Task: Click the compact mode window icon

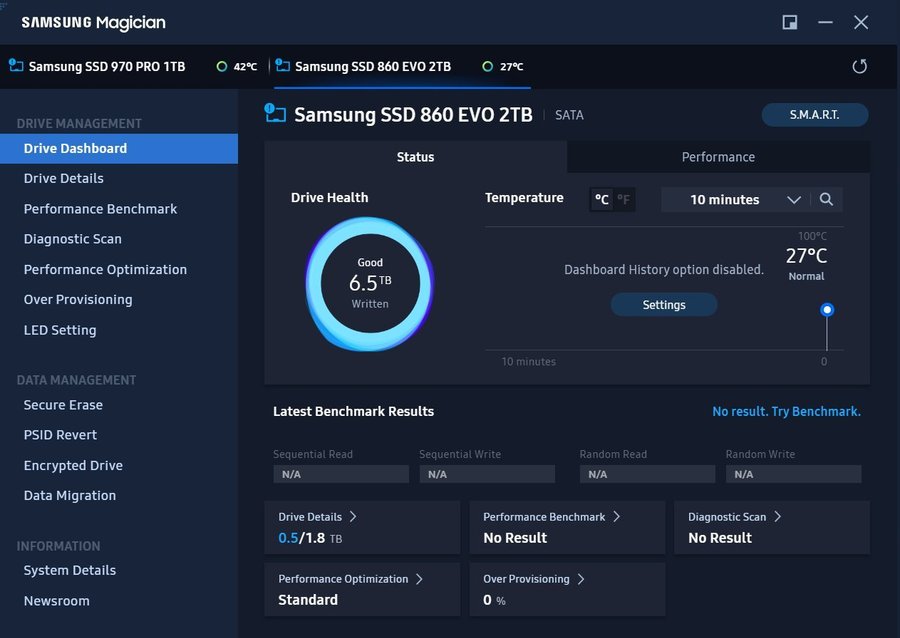Action: click(790, 22)
